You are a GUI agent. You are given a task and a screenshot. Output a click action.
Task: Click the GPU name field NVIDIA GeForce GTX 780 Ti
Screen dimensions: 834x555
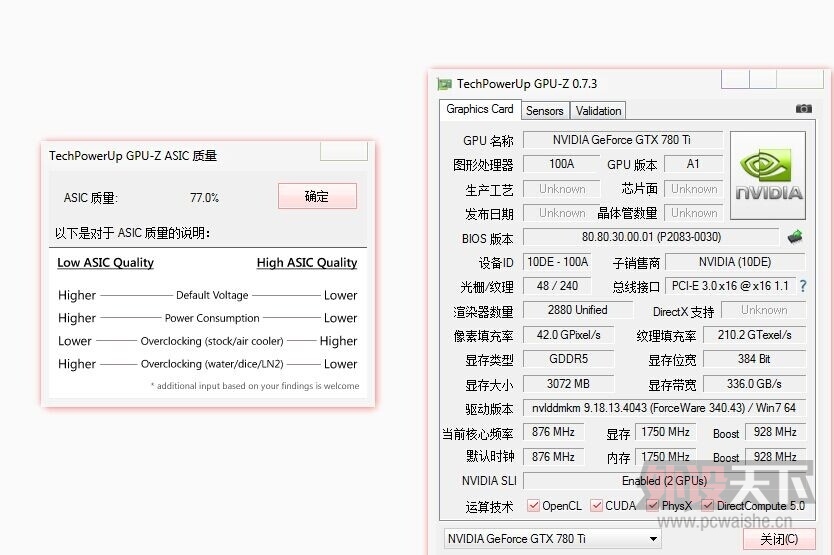(x=622, y=140)
